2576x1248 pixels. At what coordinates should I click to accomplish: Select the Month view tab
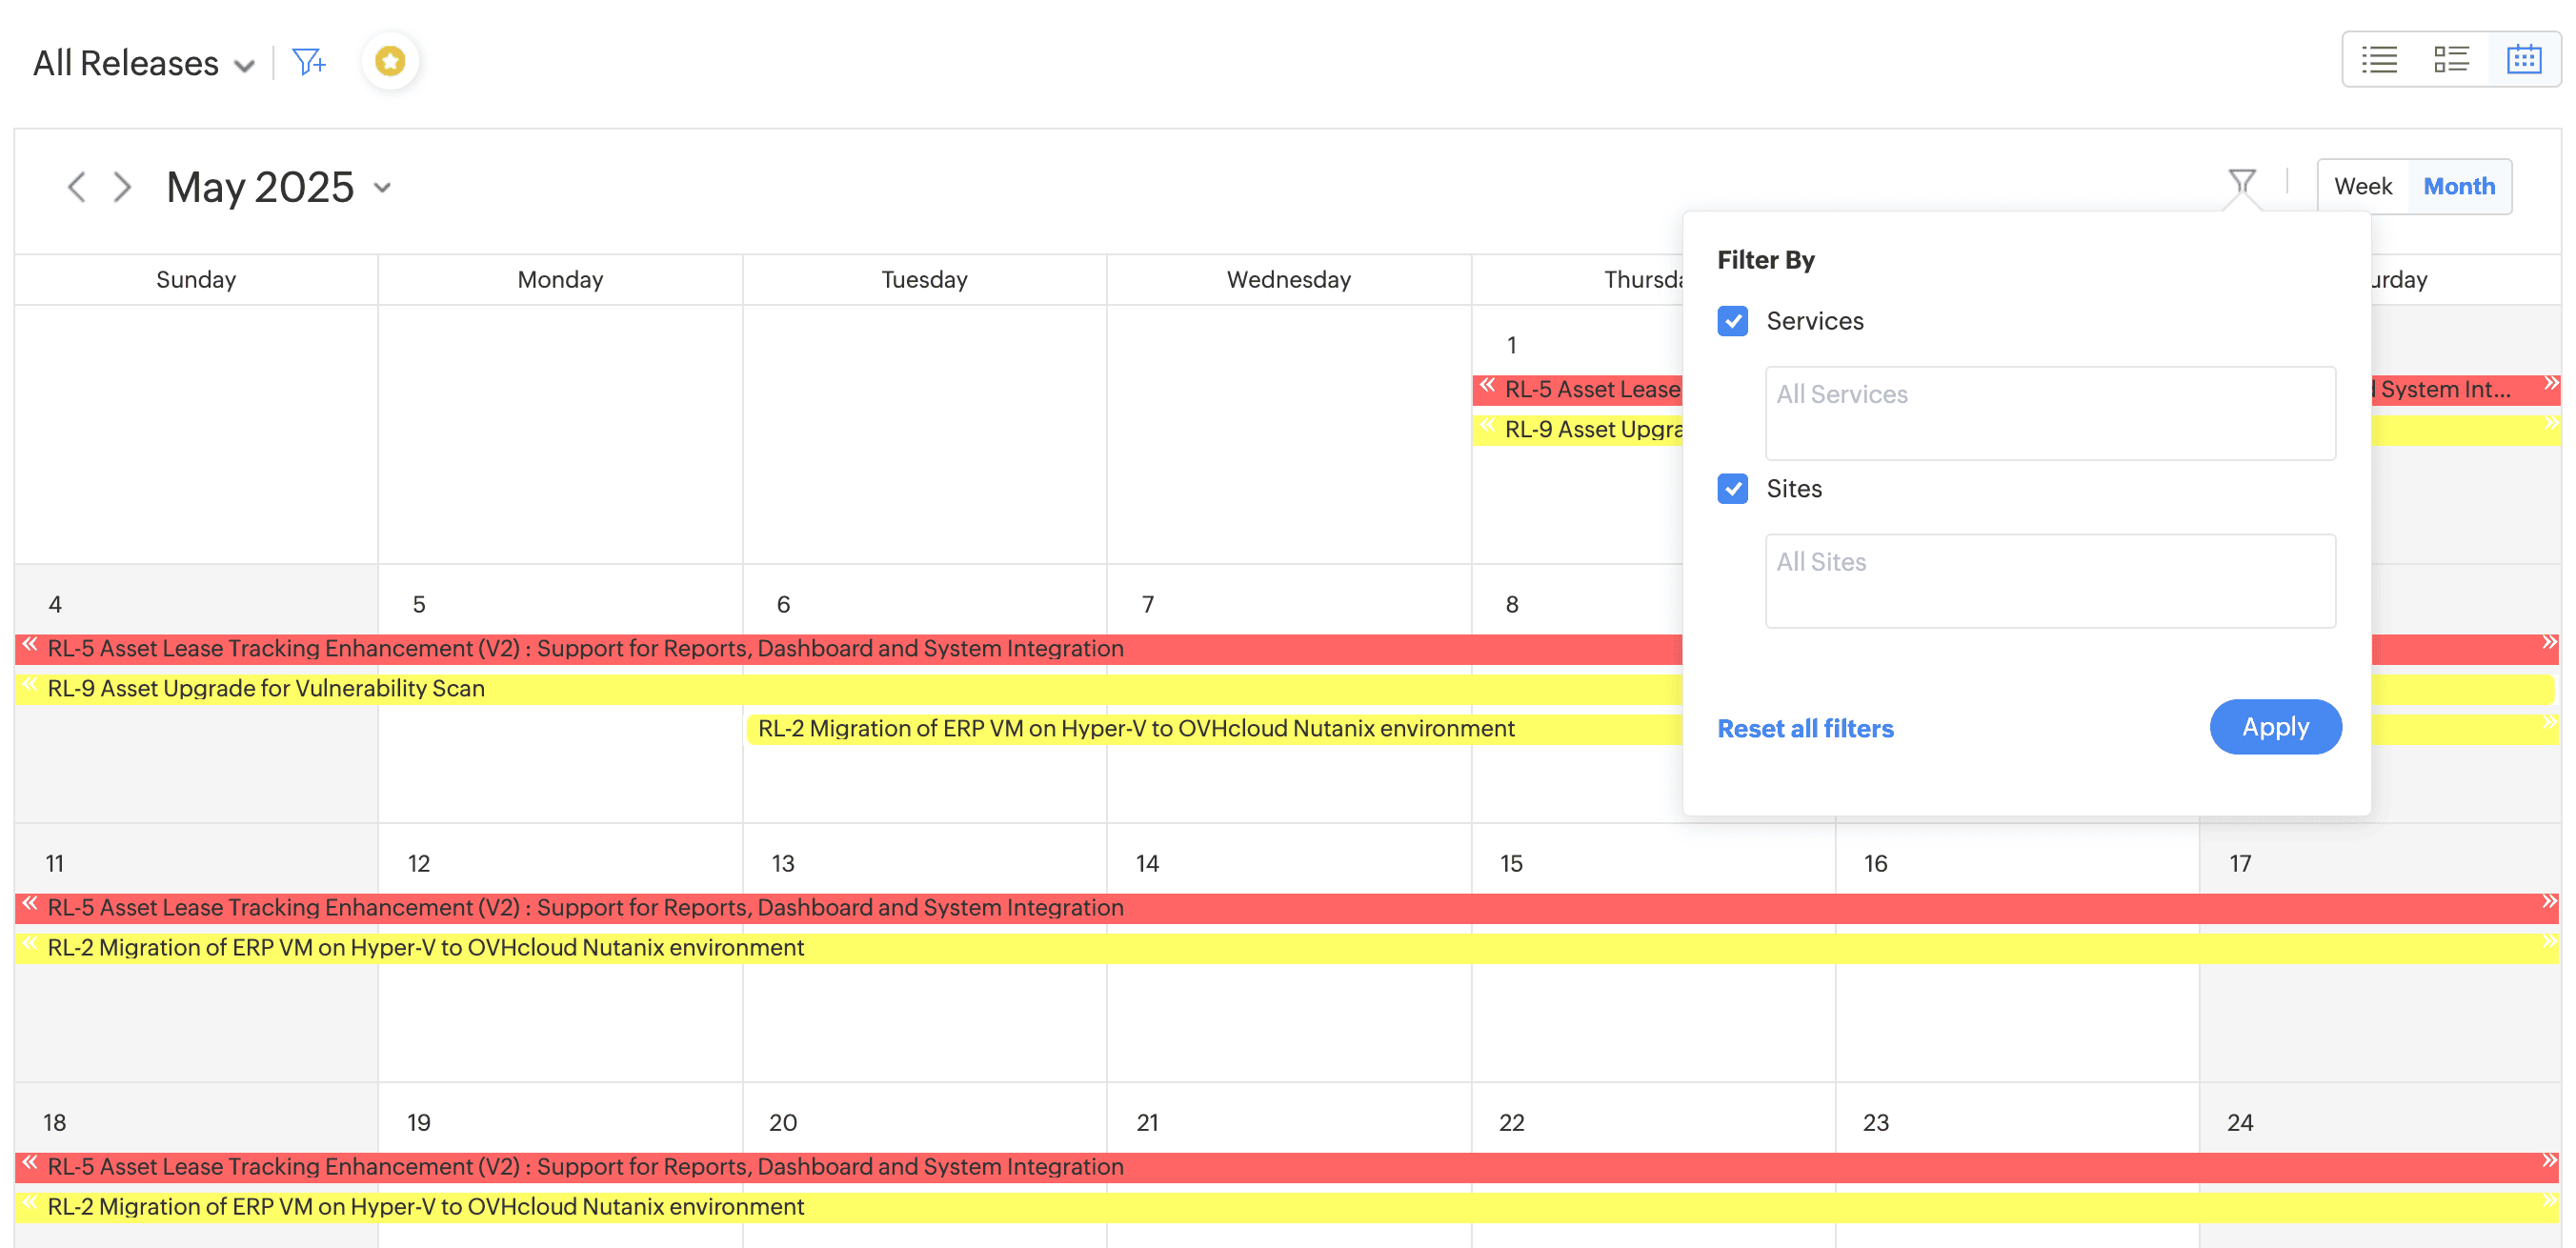pyautogui.click(x=2458, y=187)
